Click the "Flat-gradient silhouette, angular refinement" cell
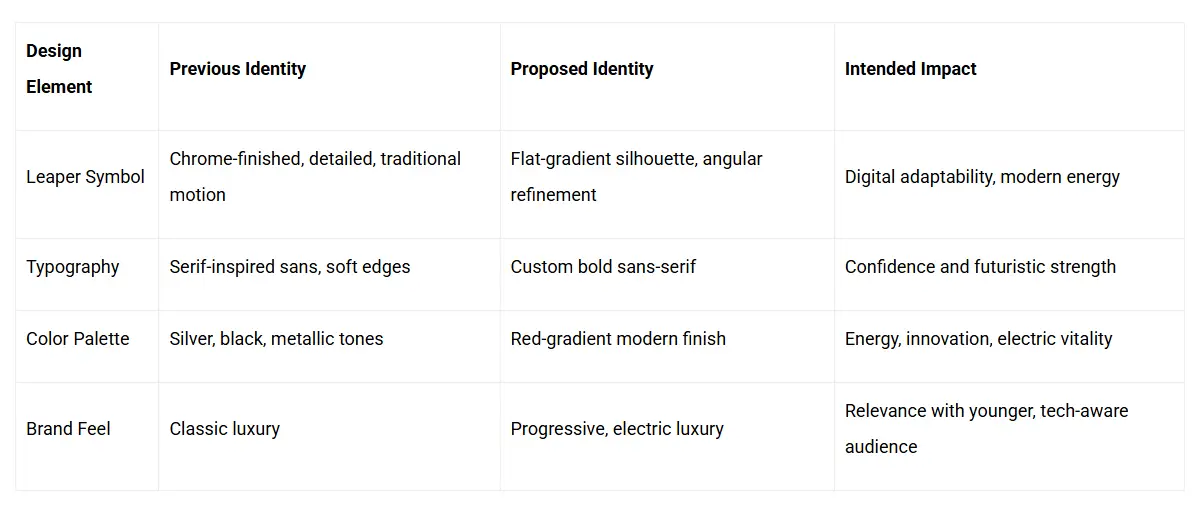Image resolution: width=1200 pixels, height=512 pixels. (x=636, y=177)
